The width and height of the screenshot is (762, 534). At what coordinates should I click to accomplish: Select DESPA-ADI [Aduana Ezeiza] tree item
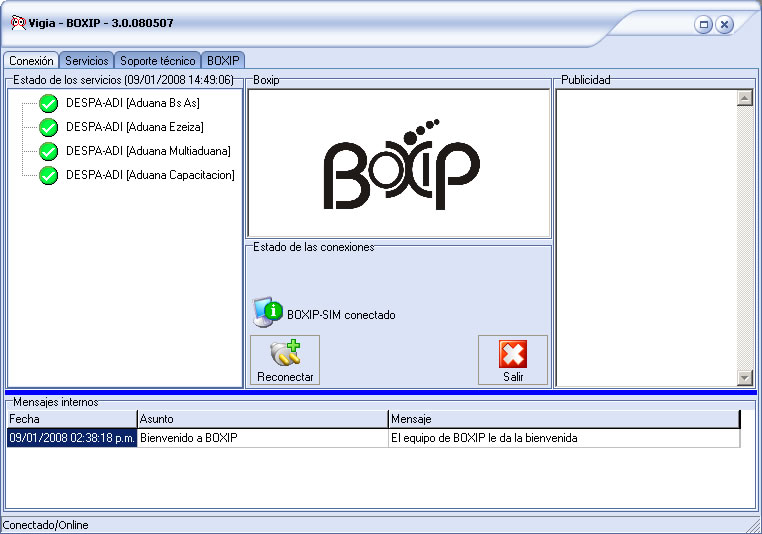(134, 127)
